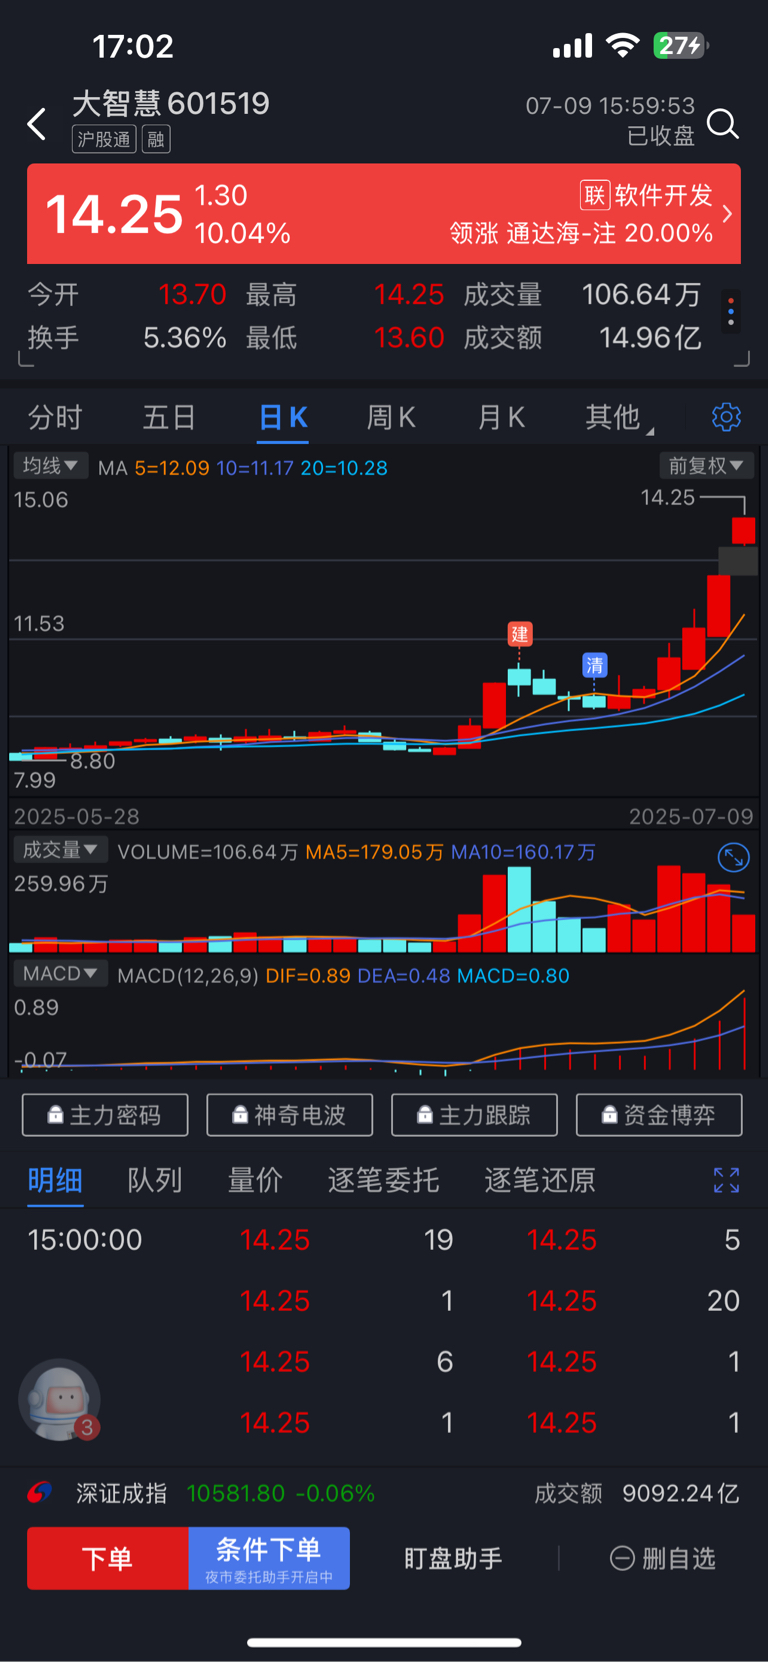Tap the 成交量 106.64万 value
The image size is (768, 1662).
click(x=641, y=294)
